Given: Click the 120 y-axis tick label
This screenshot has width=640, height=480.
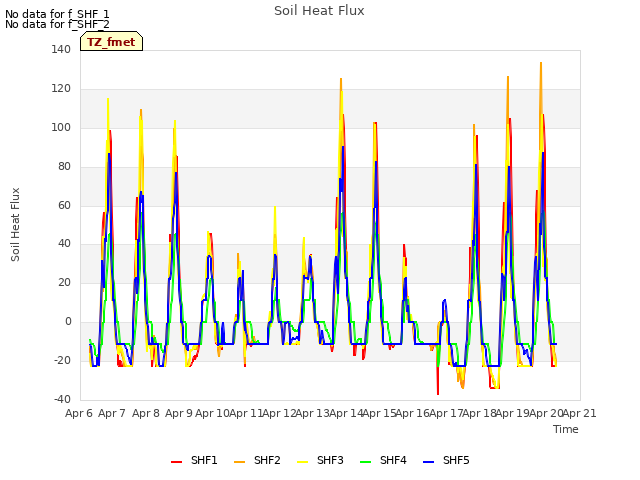Looking at the screenshot, I should 61,88.
